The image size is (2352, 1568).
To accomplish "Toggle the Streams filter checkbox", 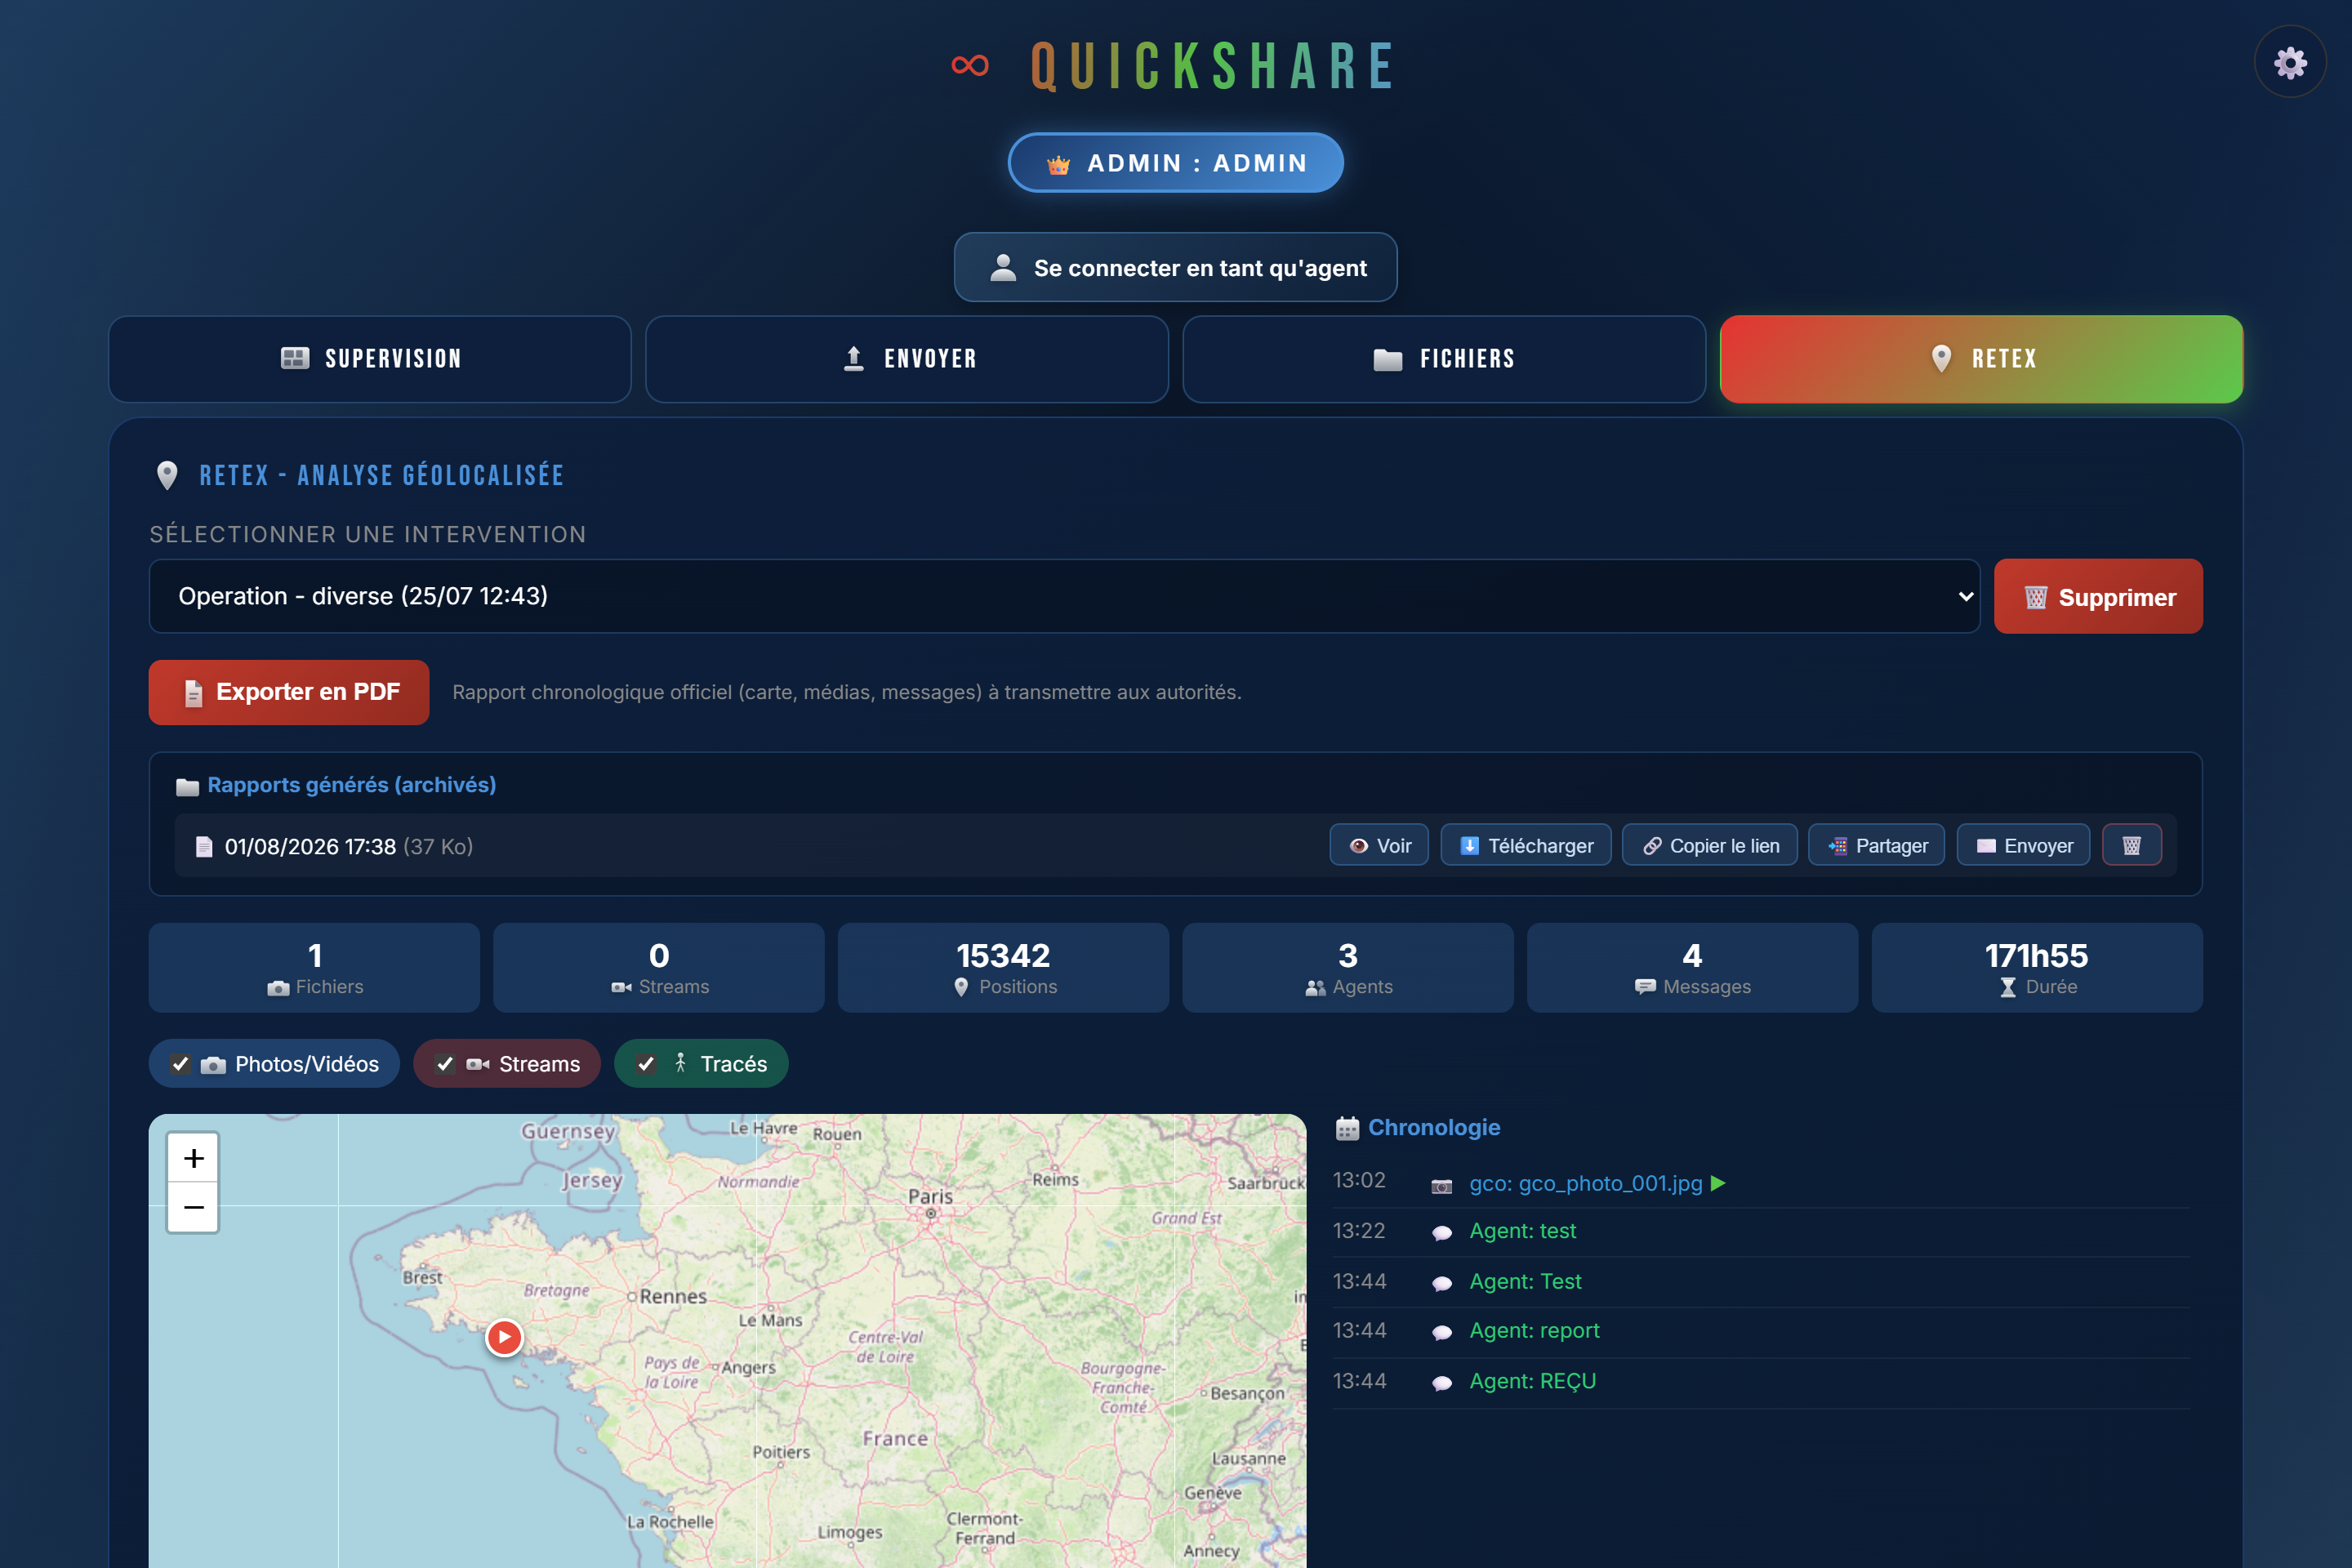I will (x=445, y=1064).
